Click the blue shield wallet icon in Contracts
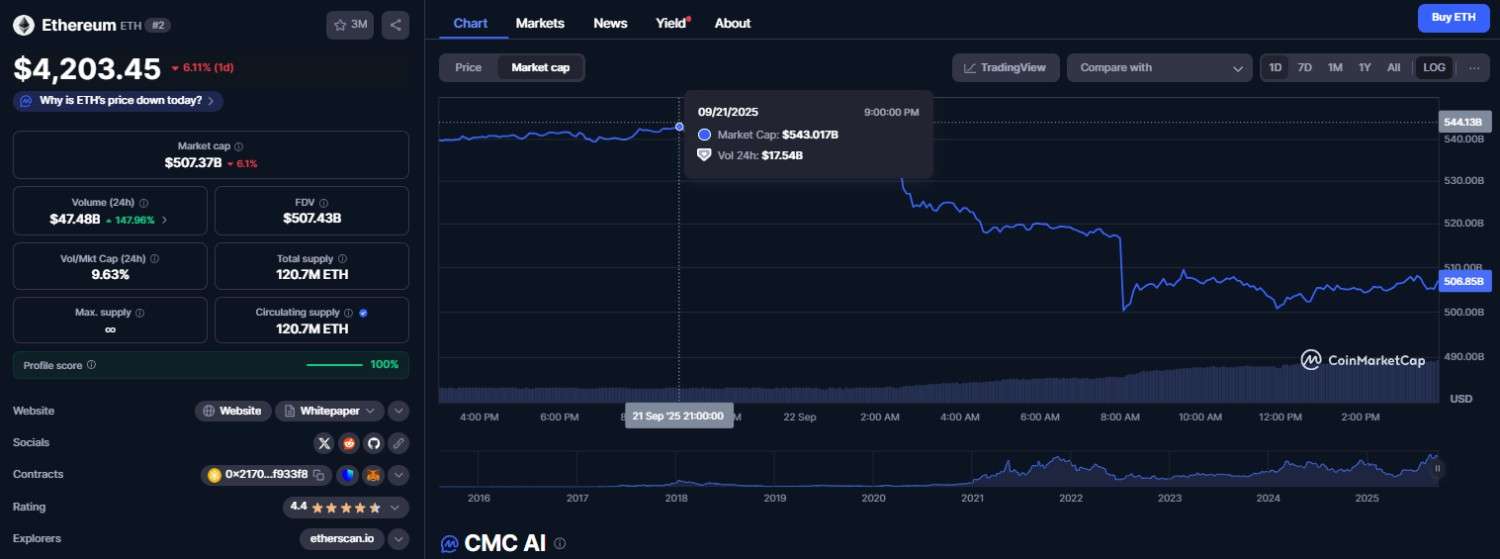The width and height of the screenshot is (1500, 559). click(x=347, y=475)
